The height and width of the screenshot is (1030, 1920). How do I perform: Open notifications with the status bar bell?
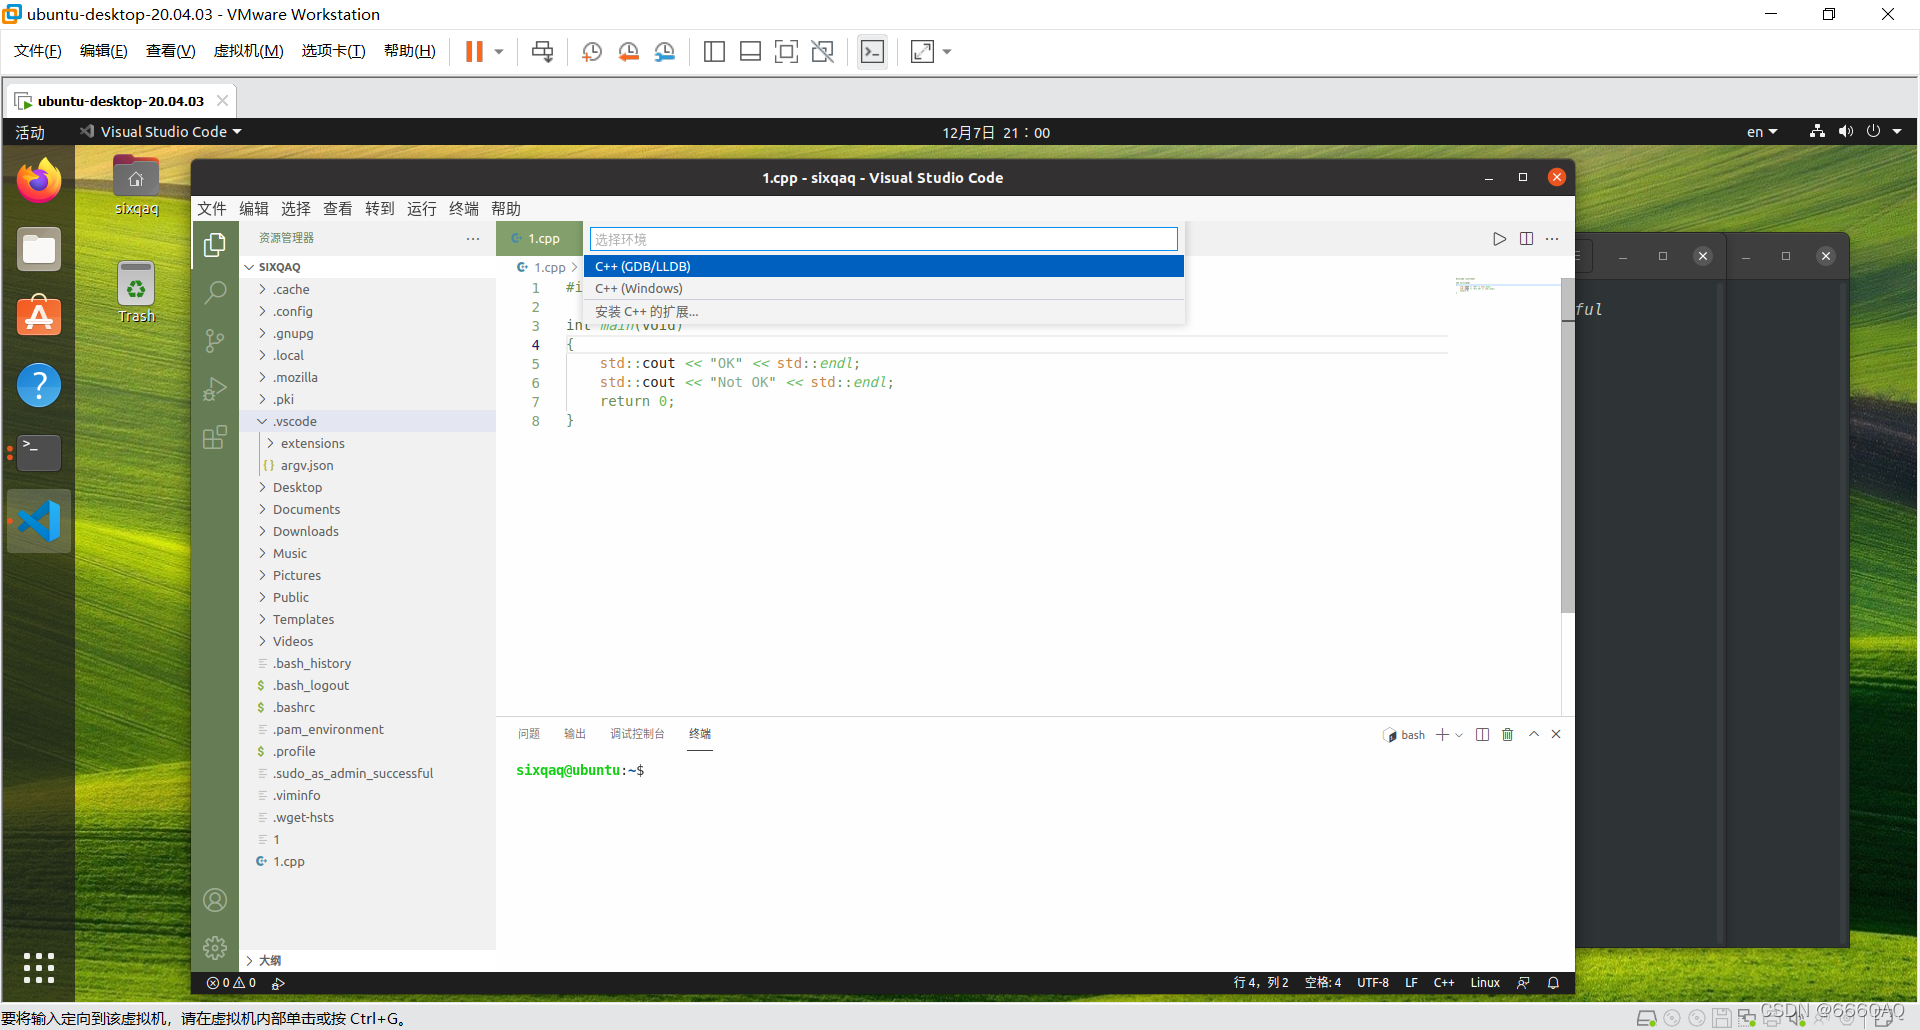[1553, 983]
